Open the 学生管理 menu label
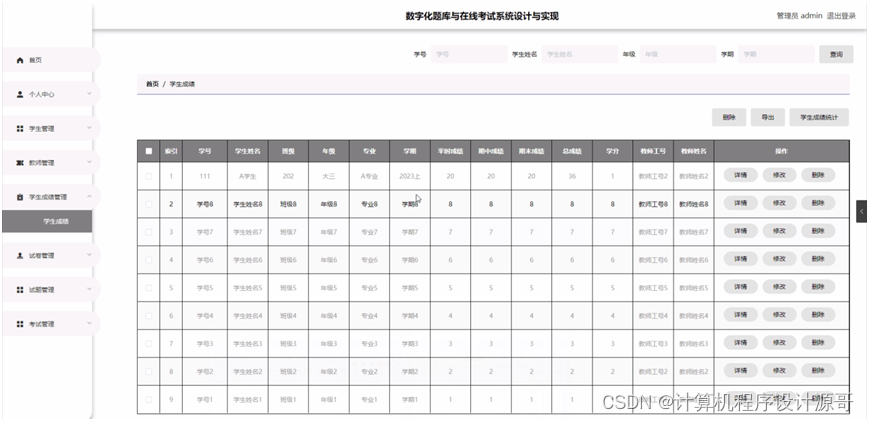The width and height of the screenshot is (869, 421). (x=42, y=129)
